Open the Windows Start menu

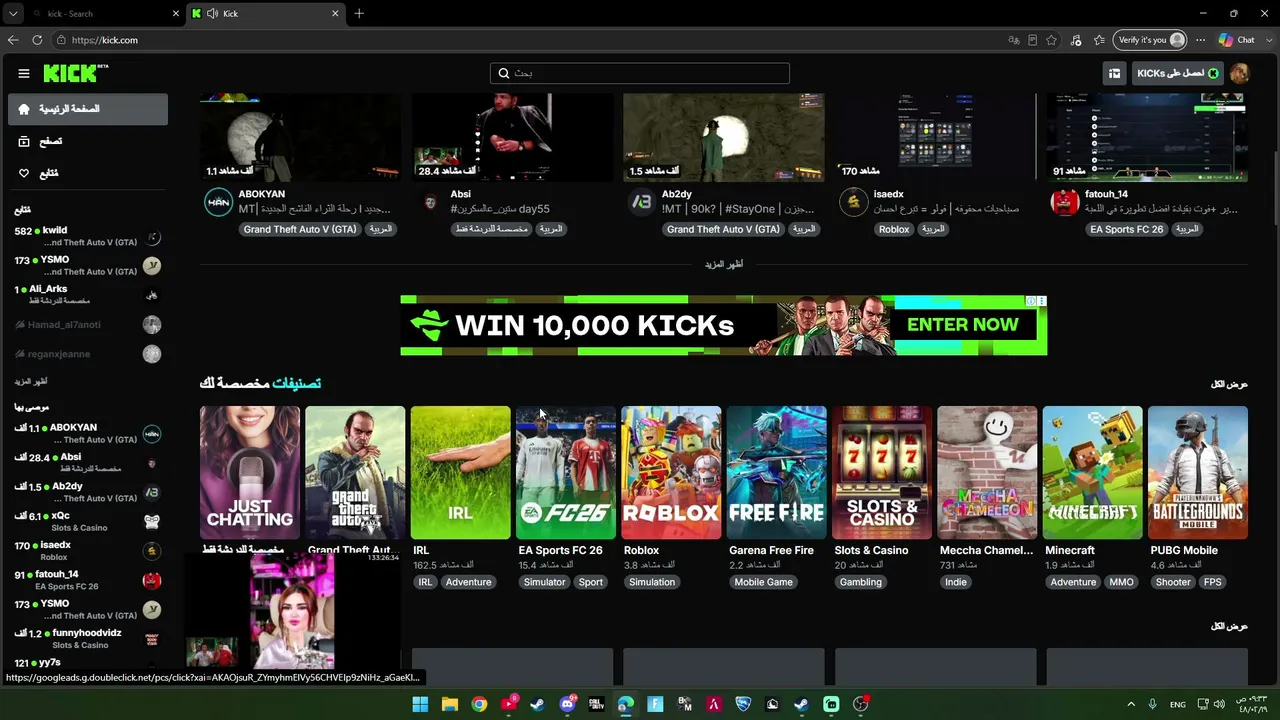420,704
